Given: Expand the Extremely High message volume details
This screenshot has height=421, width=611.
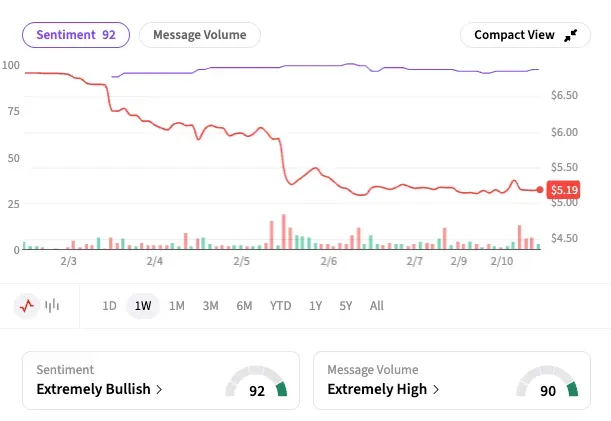Looking at the screenshot, I should [x=384, y=389].
